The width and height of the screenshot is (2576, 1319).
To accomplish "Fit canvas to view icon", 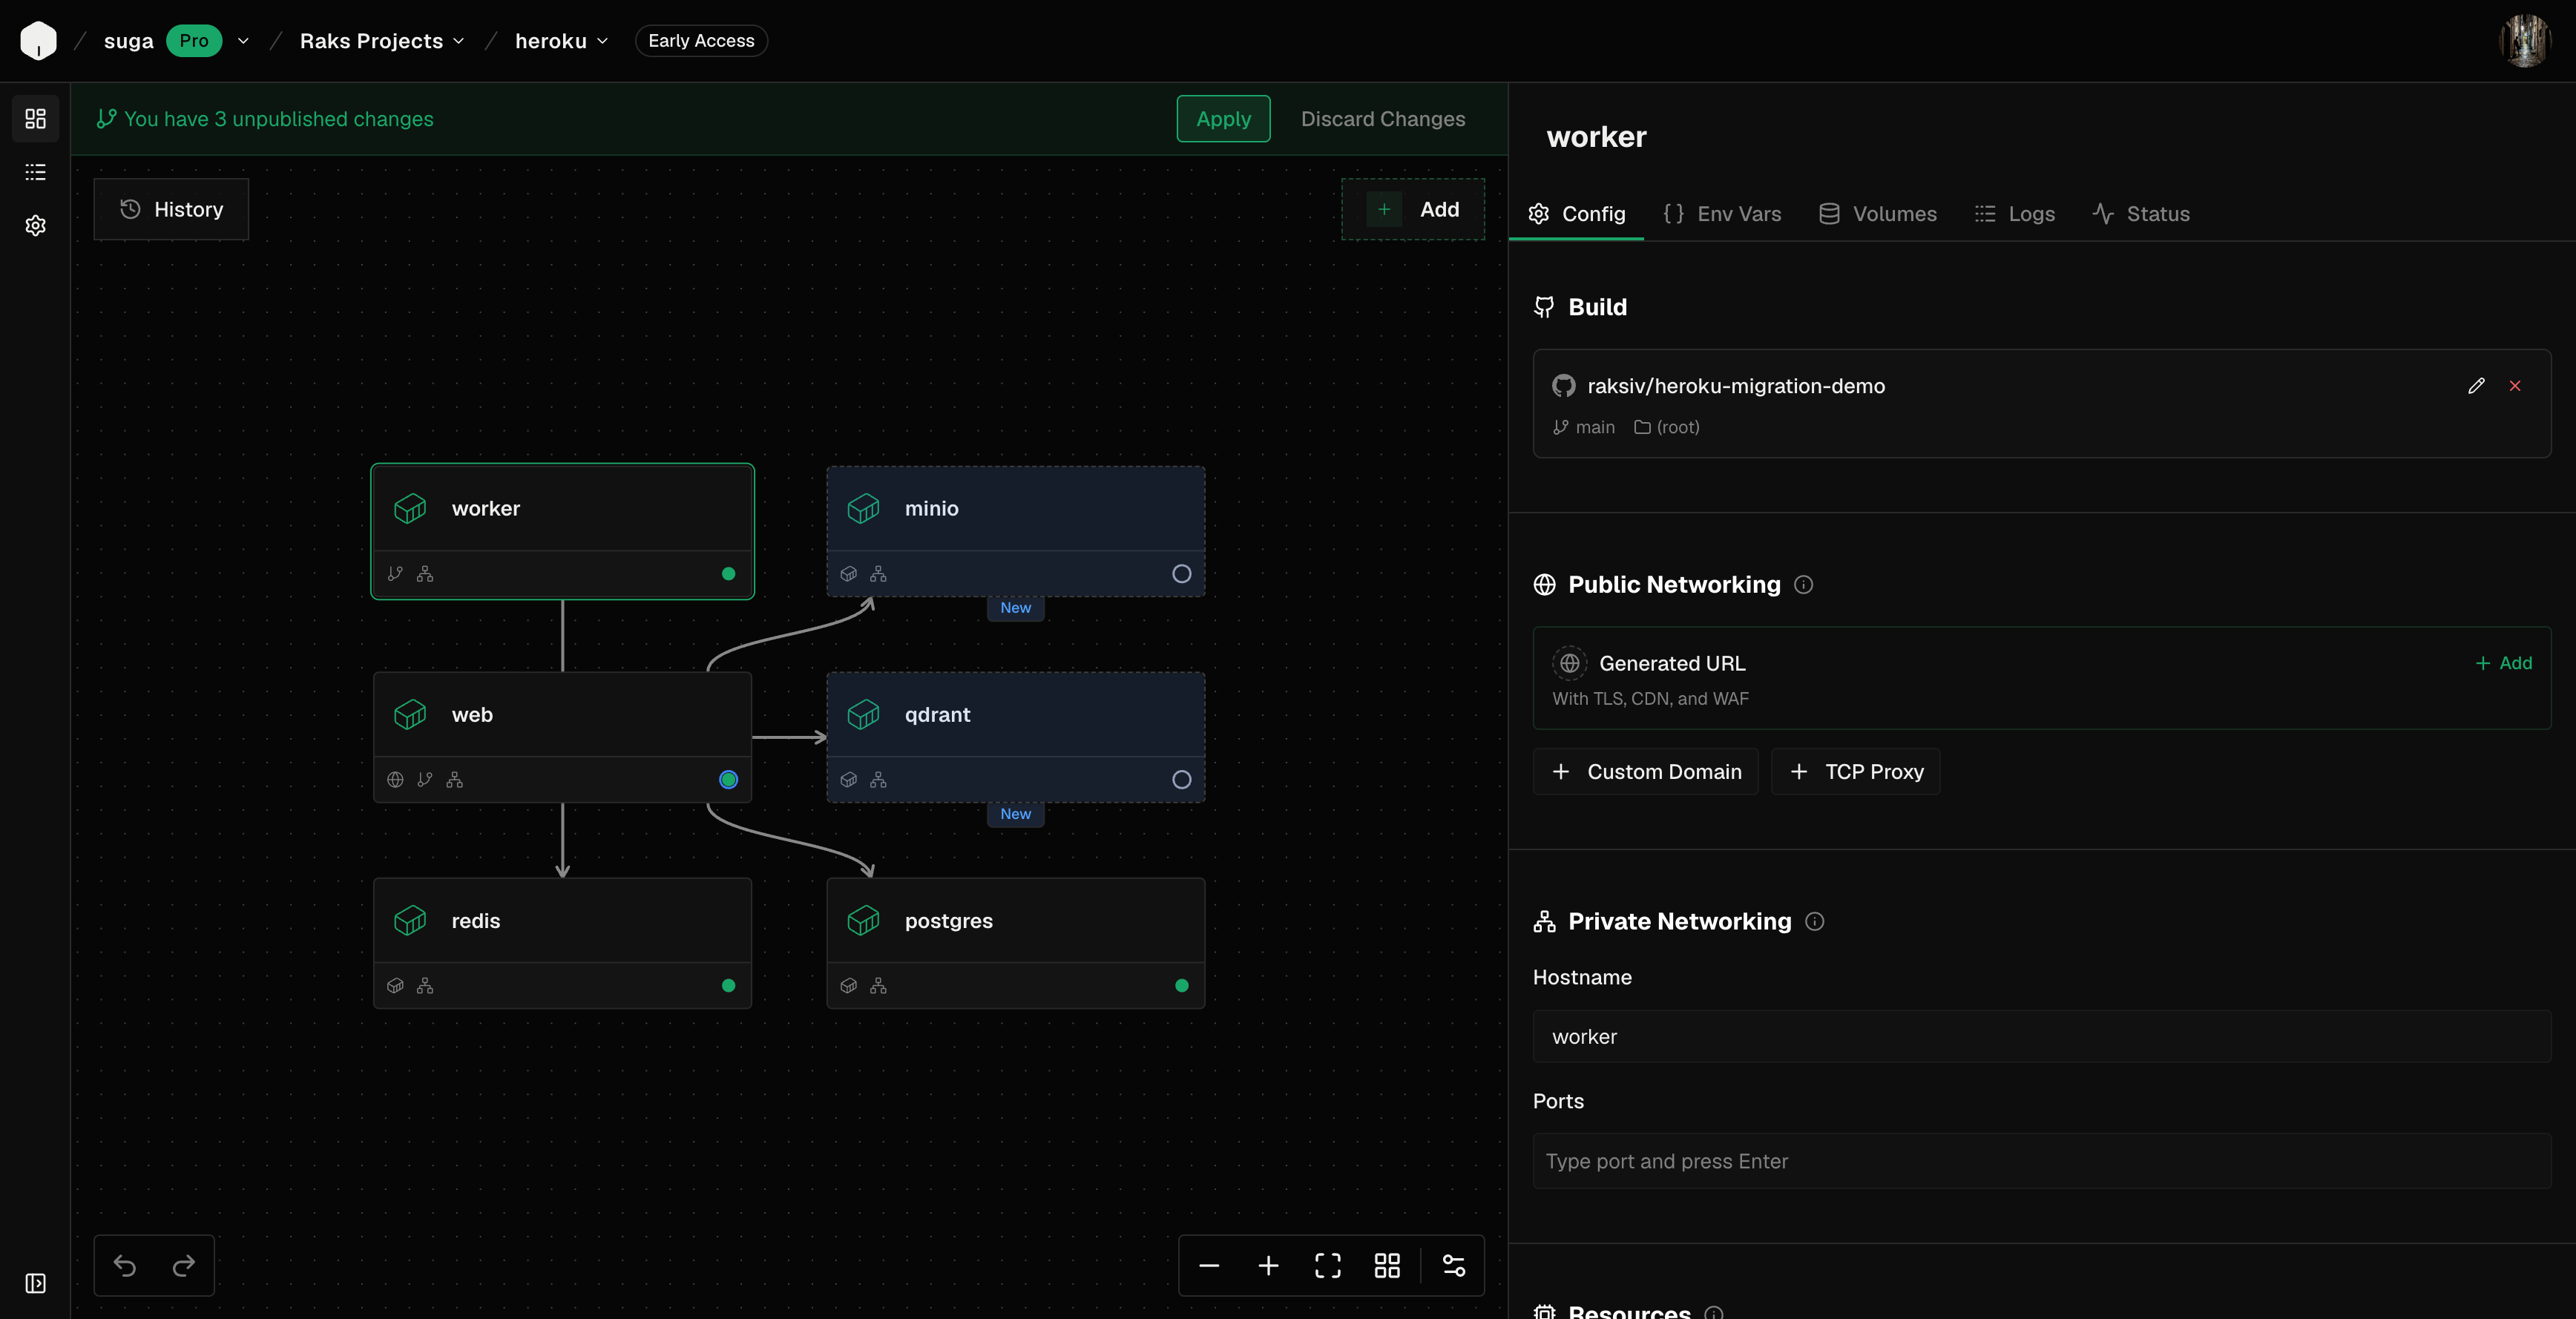I will pyautogui.click(x=1328, y=1266).
